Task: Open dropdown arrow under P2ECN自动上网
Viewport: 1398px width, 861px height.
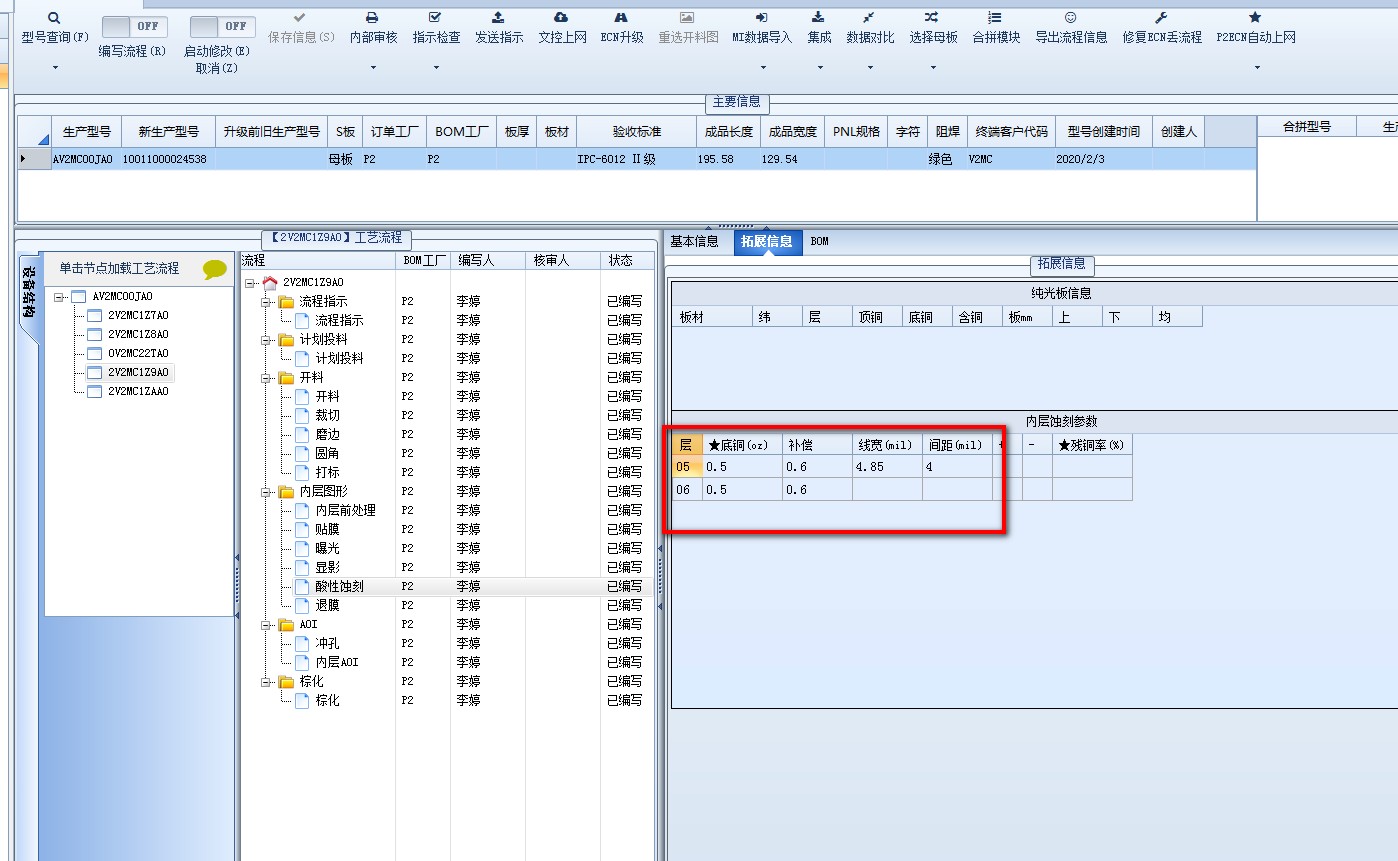Action: click(x=1256, y=68)
